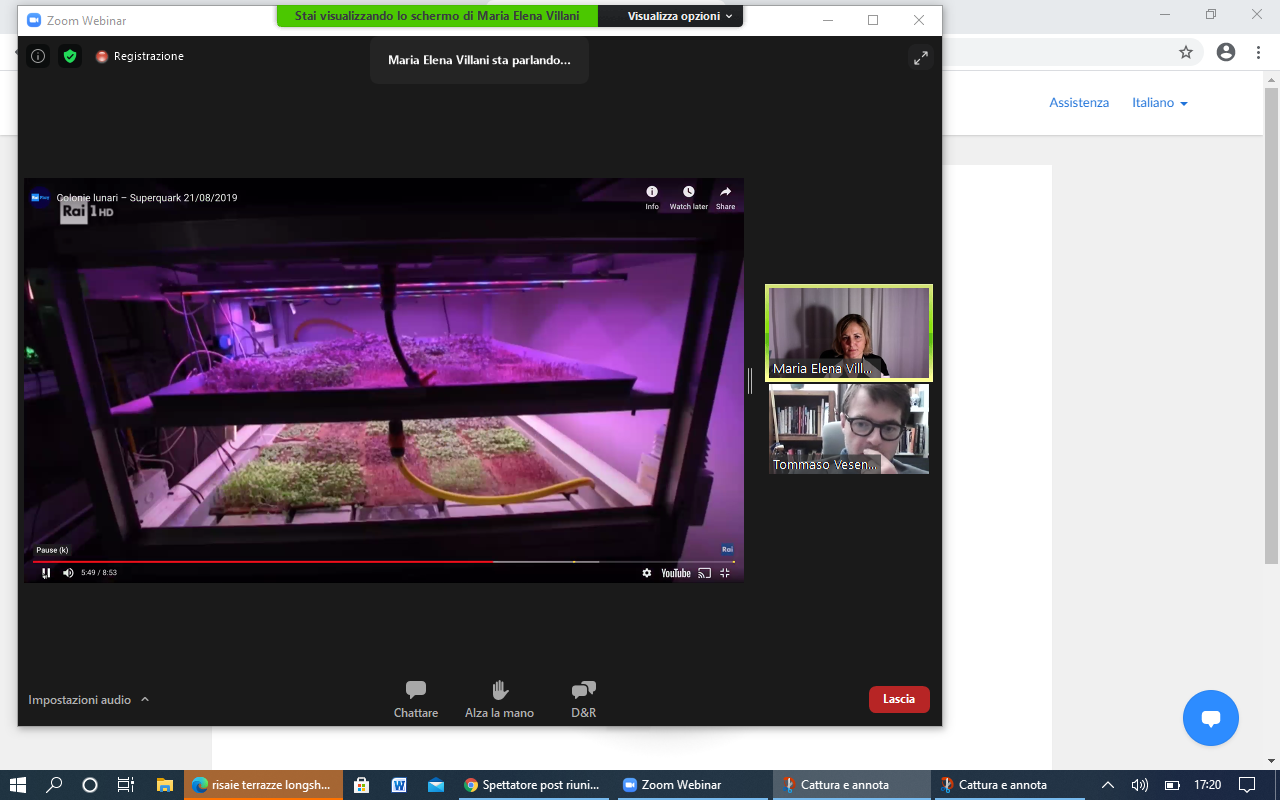The width and height of the screenshot is (1280, 800).
Task: Open the Windows Start menu
Action: point(18,785)
